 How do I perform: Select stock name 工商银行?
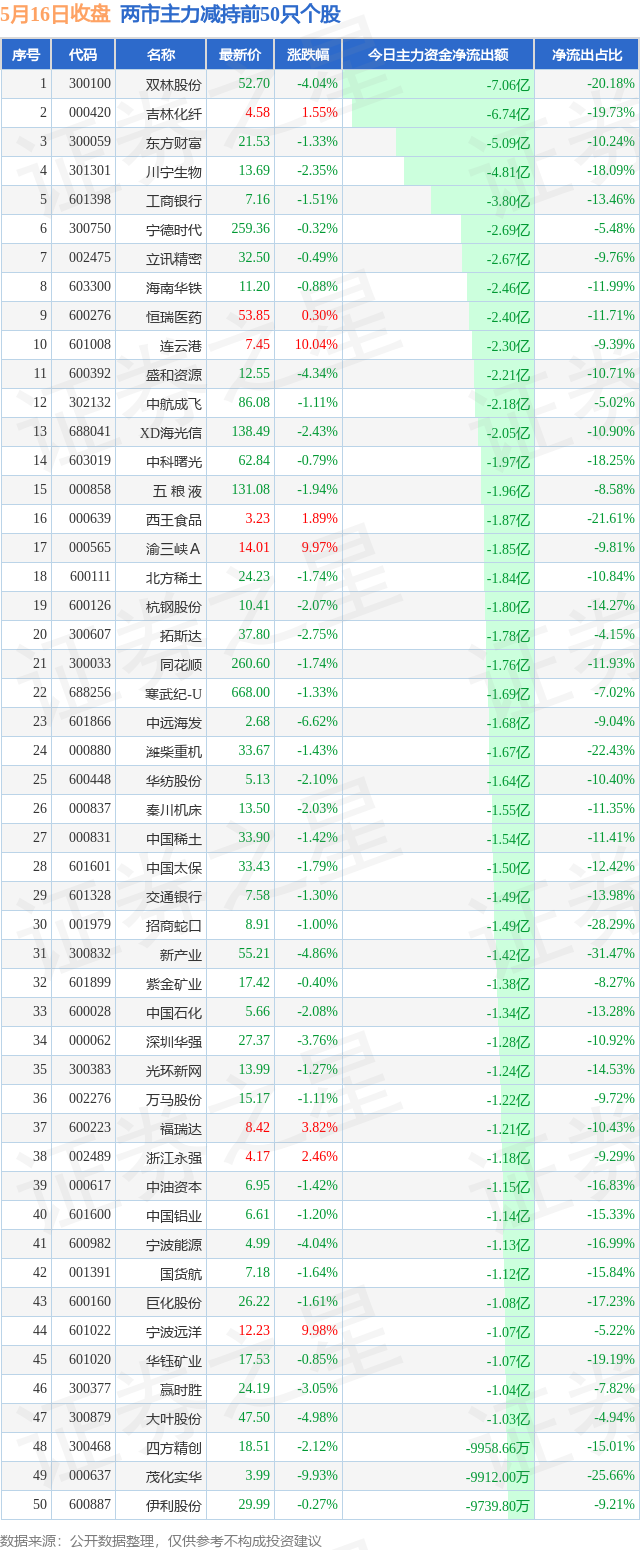pyautogui.click(x=174, y=200)
